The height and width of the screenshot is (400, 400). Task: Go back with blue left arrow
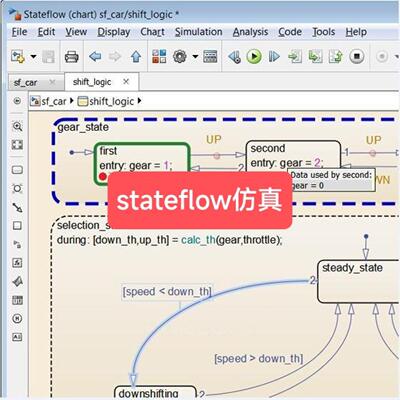[95, 56]
